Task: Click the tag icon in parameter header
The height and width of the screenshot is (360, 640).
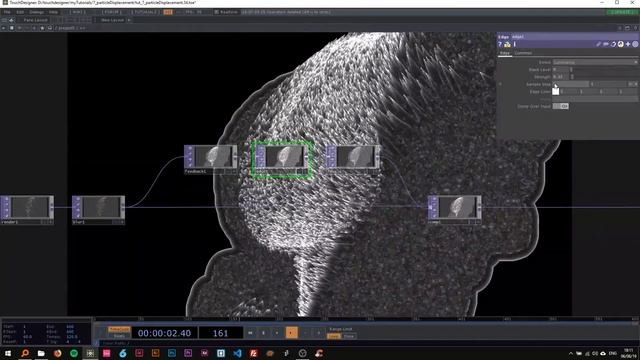Action: coord(613,44)
